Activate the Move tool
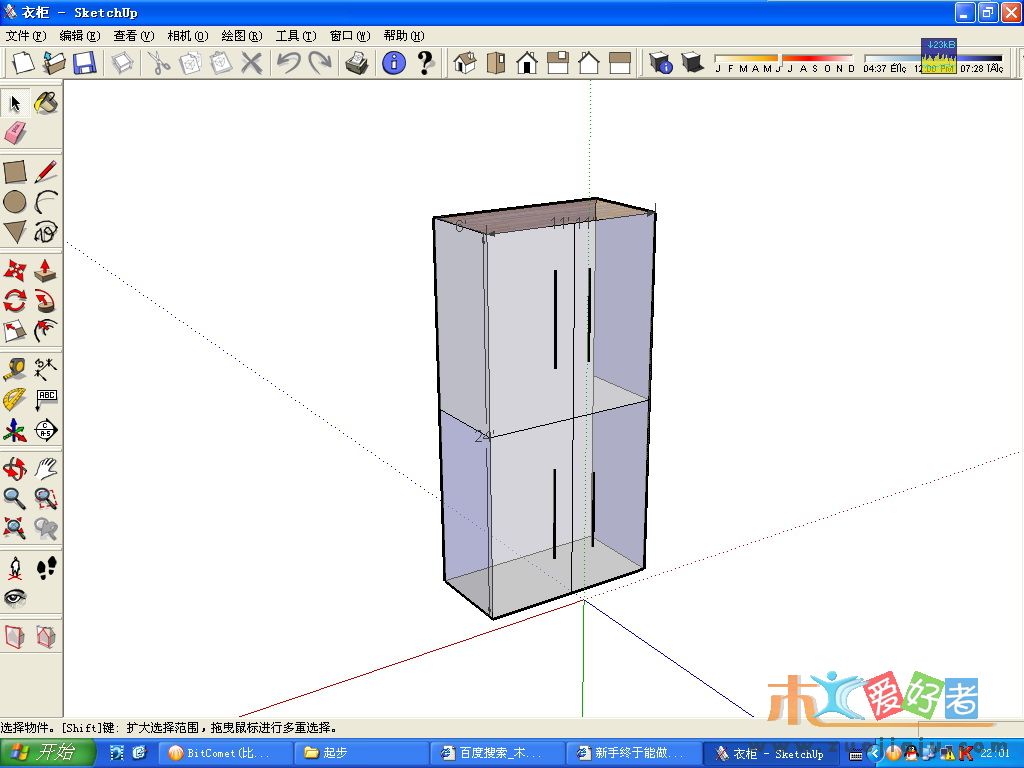The height and width of the screenshot is (768, 1024). click(15, 270)
